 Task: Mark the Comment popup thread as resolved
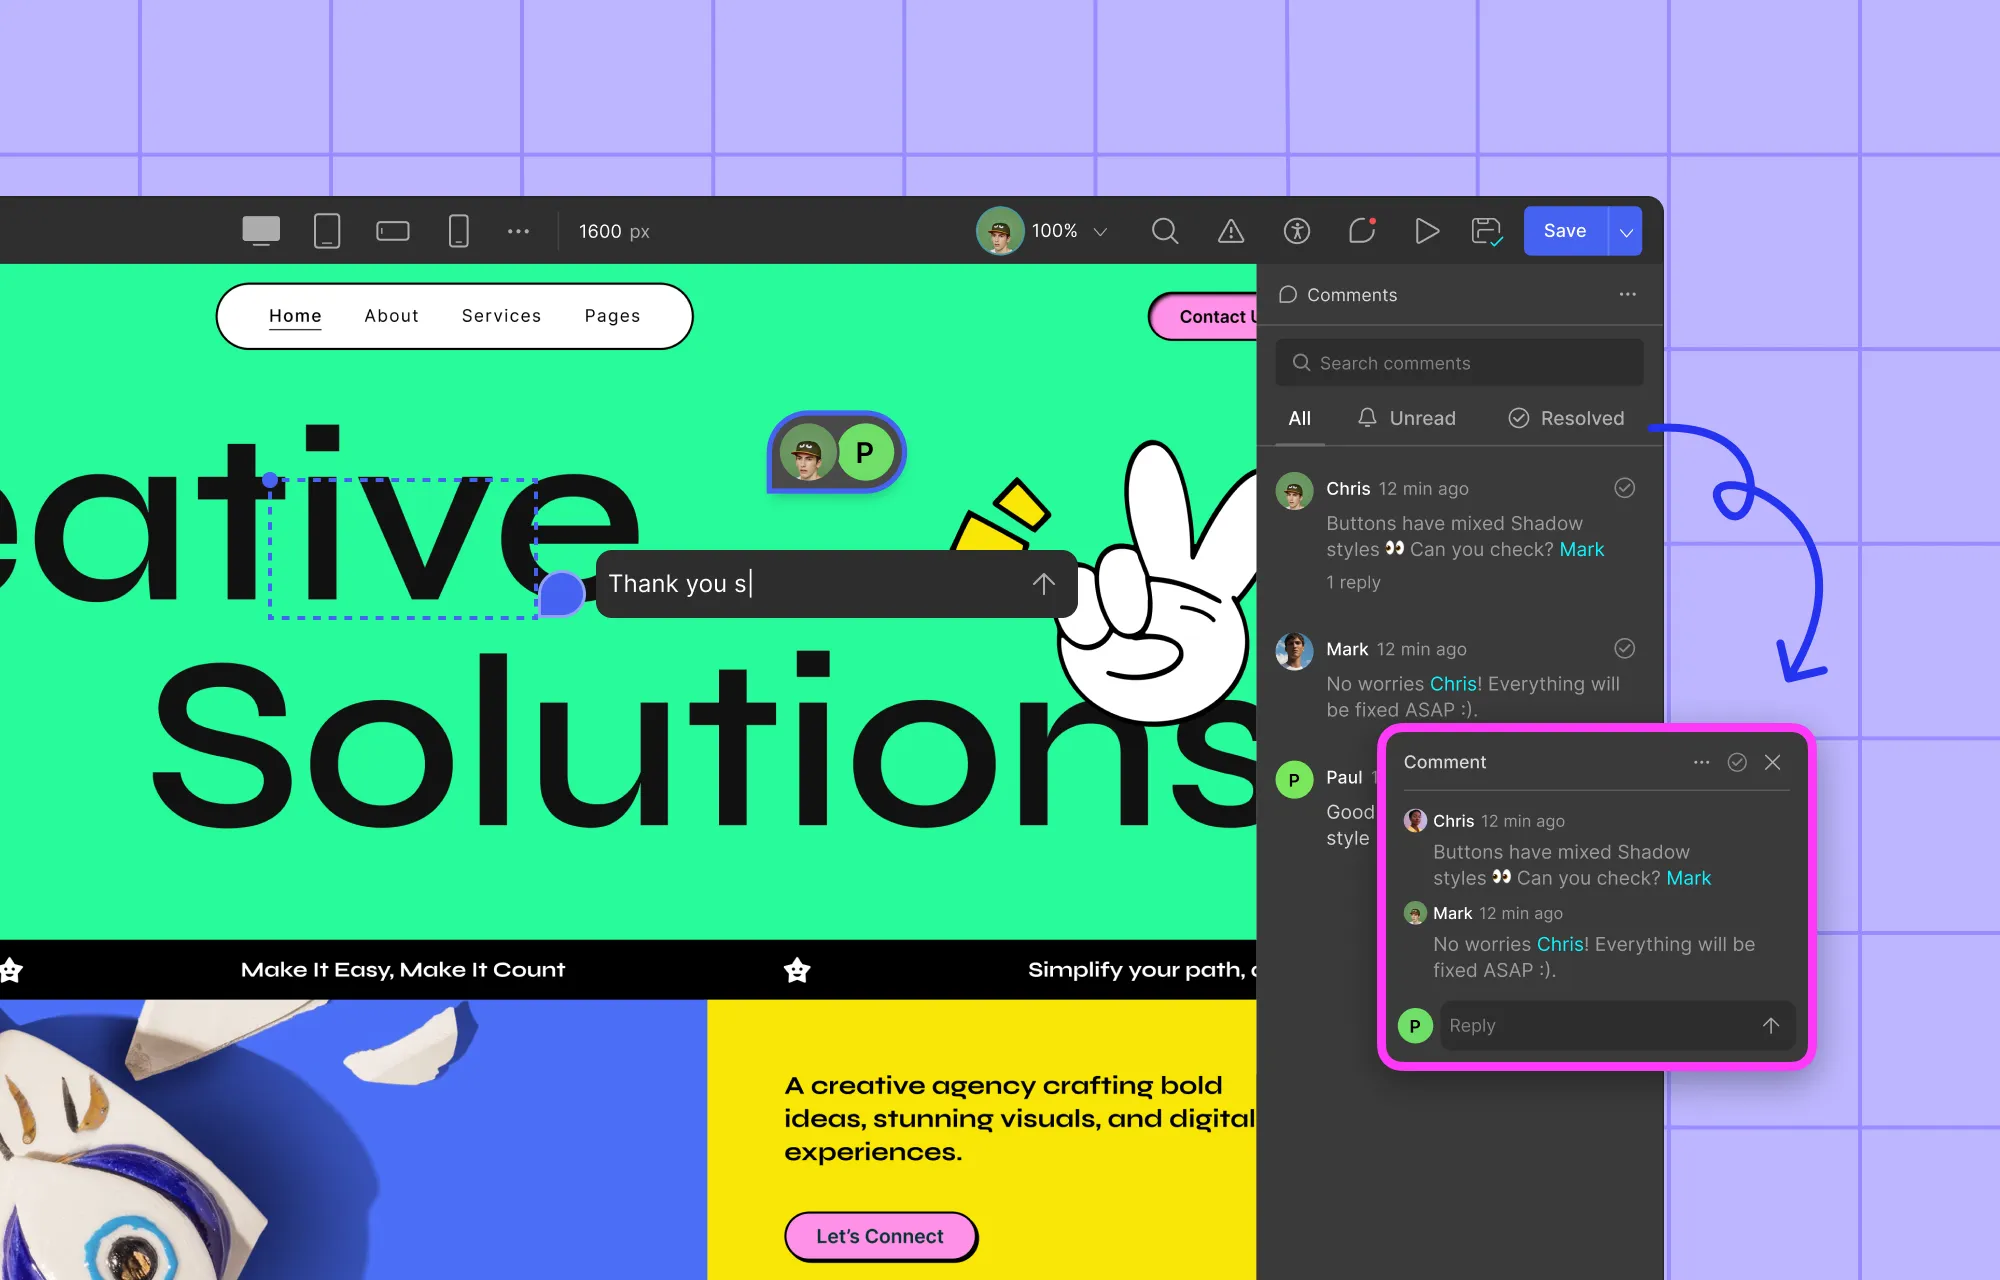[1737, 762]
